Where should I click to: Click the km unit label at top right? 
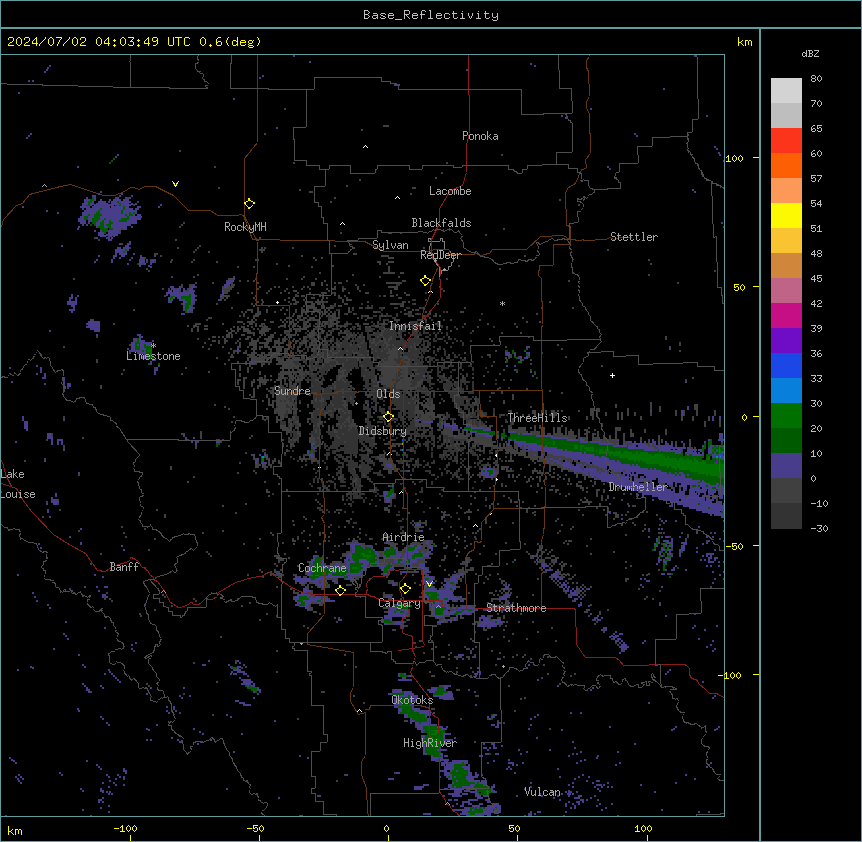click(x=745, y=42)
